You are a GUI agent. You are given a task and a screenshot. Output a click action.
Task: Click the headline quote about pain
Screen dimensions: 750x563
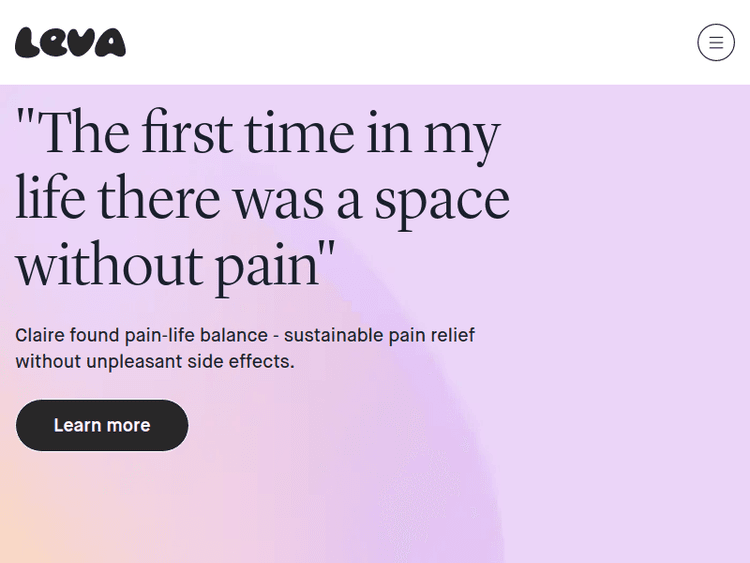click(262, 200)
